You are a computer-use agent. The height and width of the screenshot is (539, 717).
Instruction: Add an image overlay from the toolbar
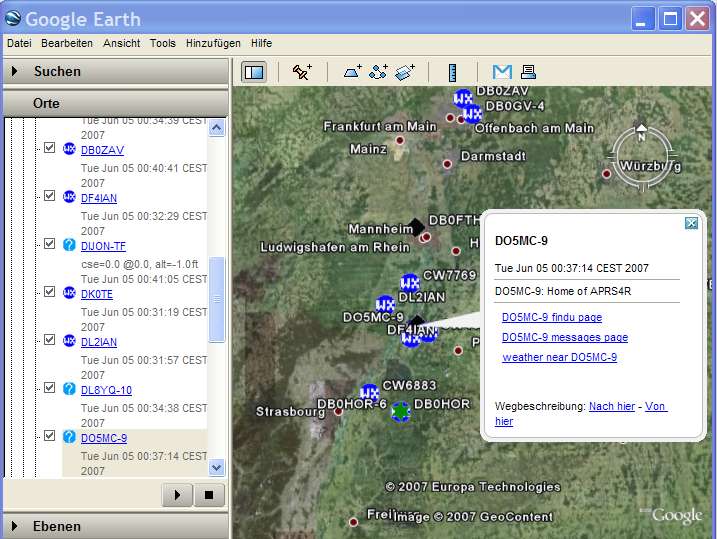405,72
